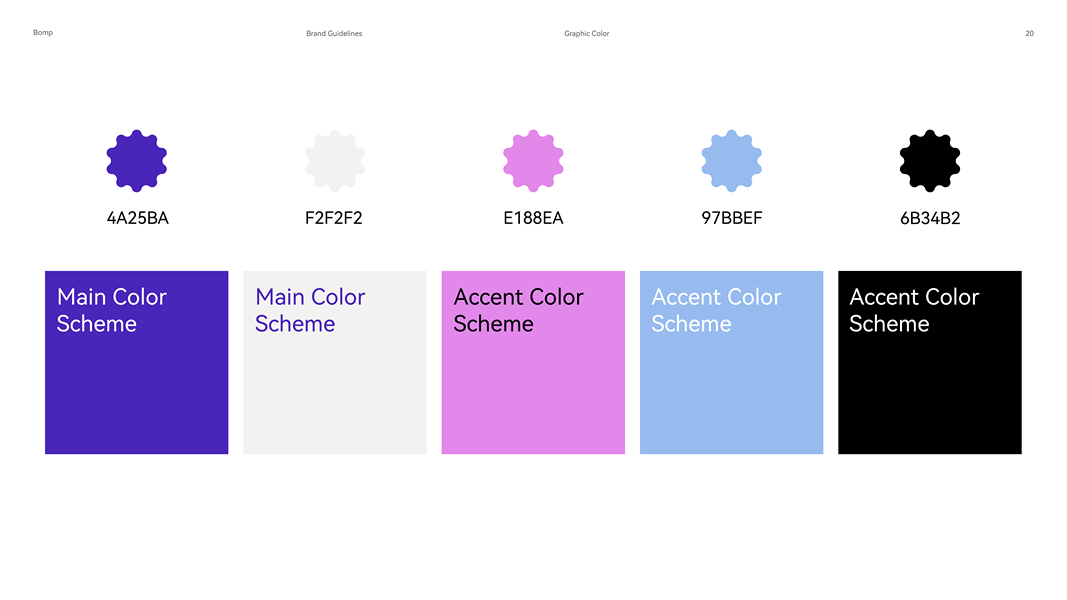Click the Bomp brand name in header
Viewport: 1067px width, 600px height.
point(43,33)
